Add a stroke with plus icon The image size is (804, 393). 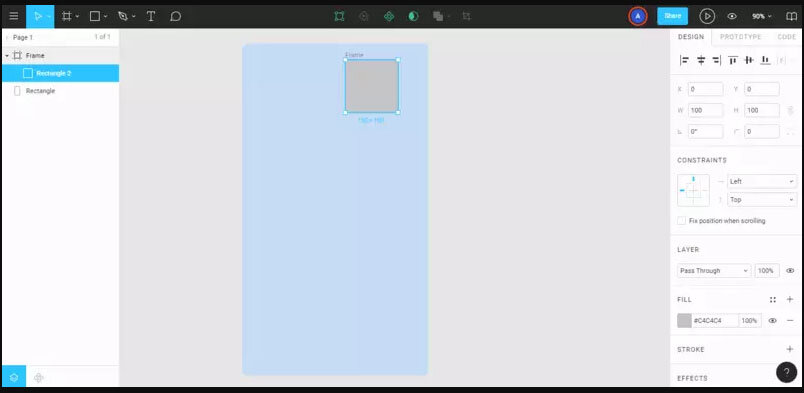pos(790,349)
